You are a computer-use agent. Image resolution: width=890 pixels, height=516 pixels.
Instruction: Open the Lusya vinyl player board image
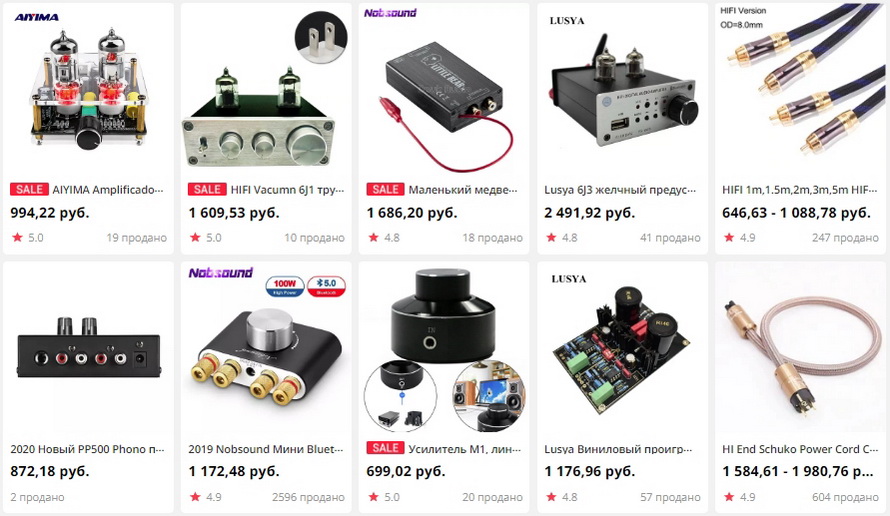coord(622,349)
